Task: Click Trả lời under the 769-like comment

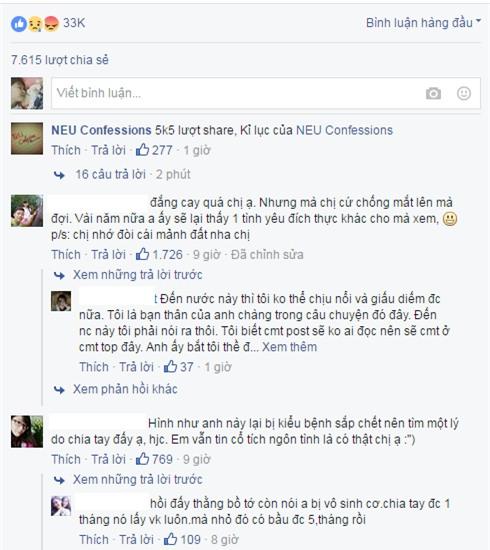Action: coord(108,459)
